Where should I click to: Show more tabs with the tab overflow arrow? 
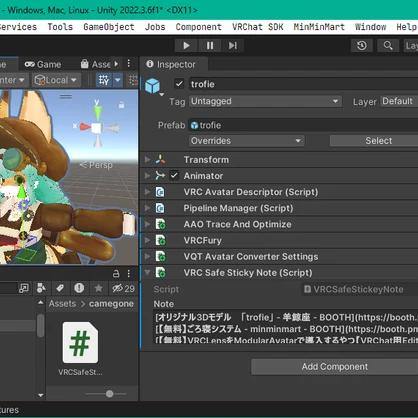coord(116,63)
